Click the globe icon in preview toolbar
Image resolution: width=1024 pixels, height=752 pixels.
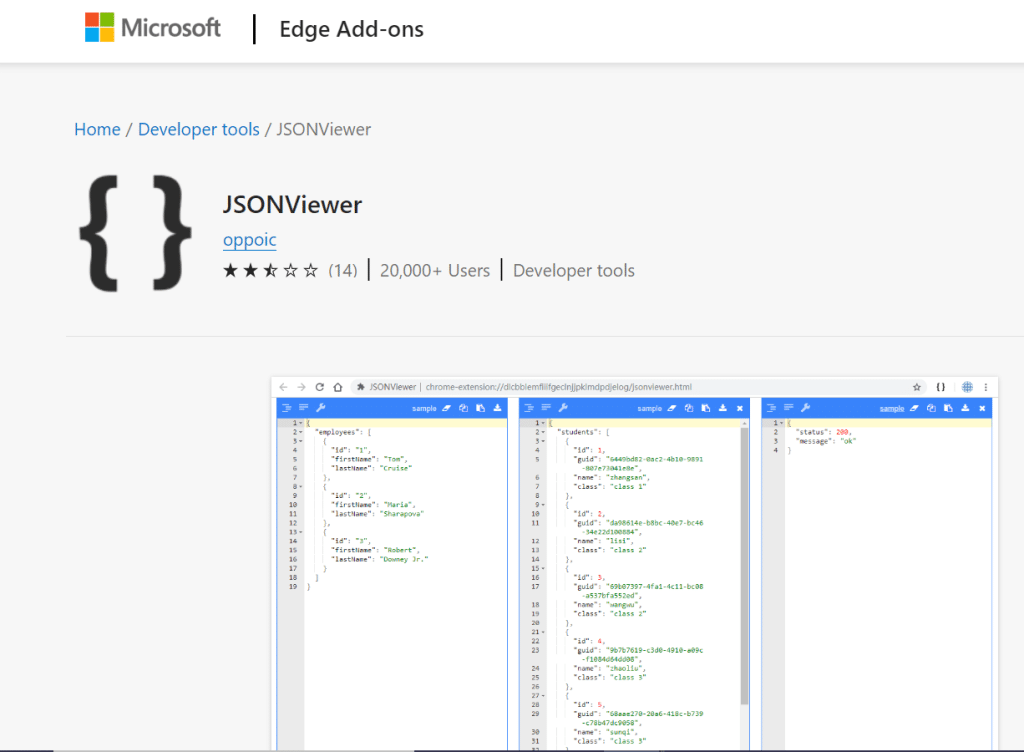coord(967,387)
